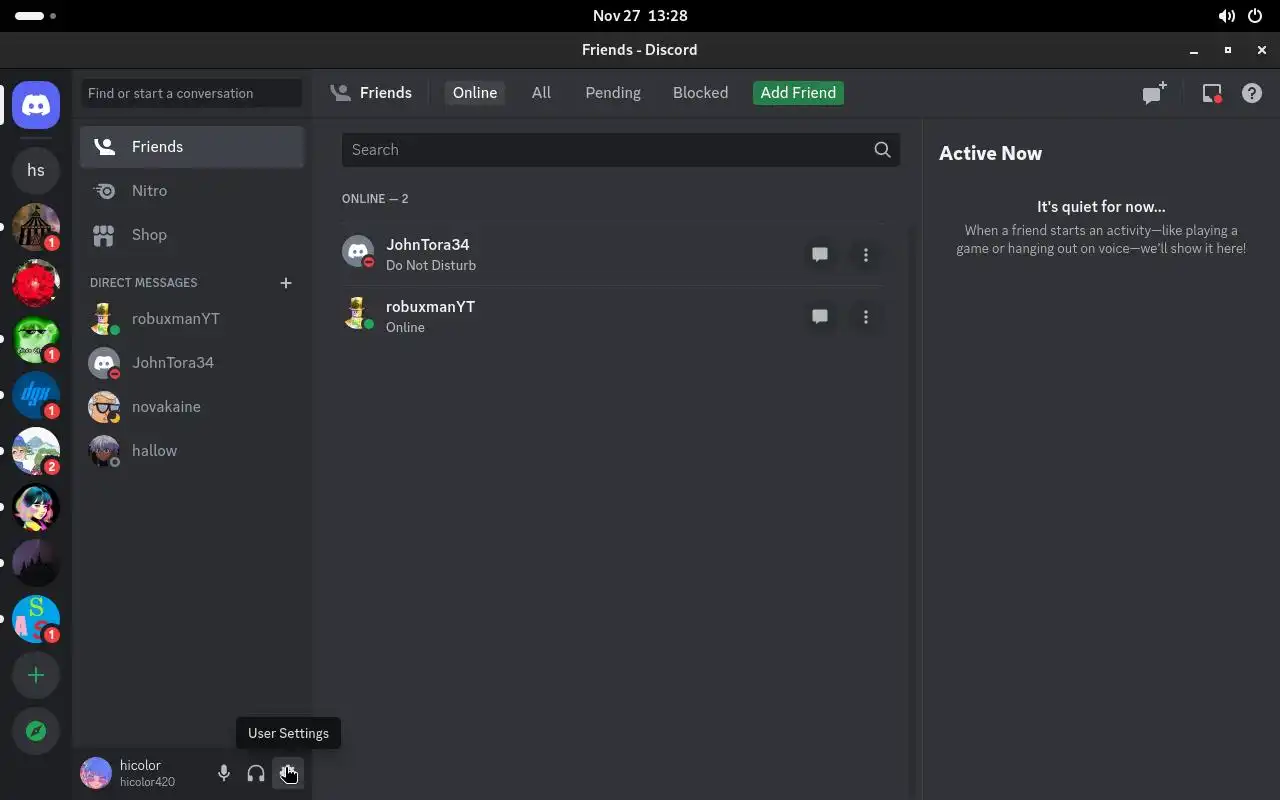Click the Add Friend button
The image size is (1280, 800).
(x=798, y=93)
